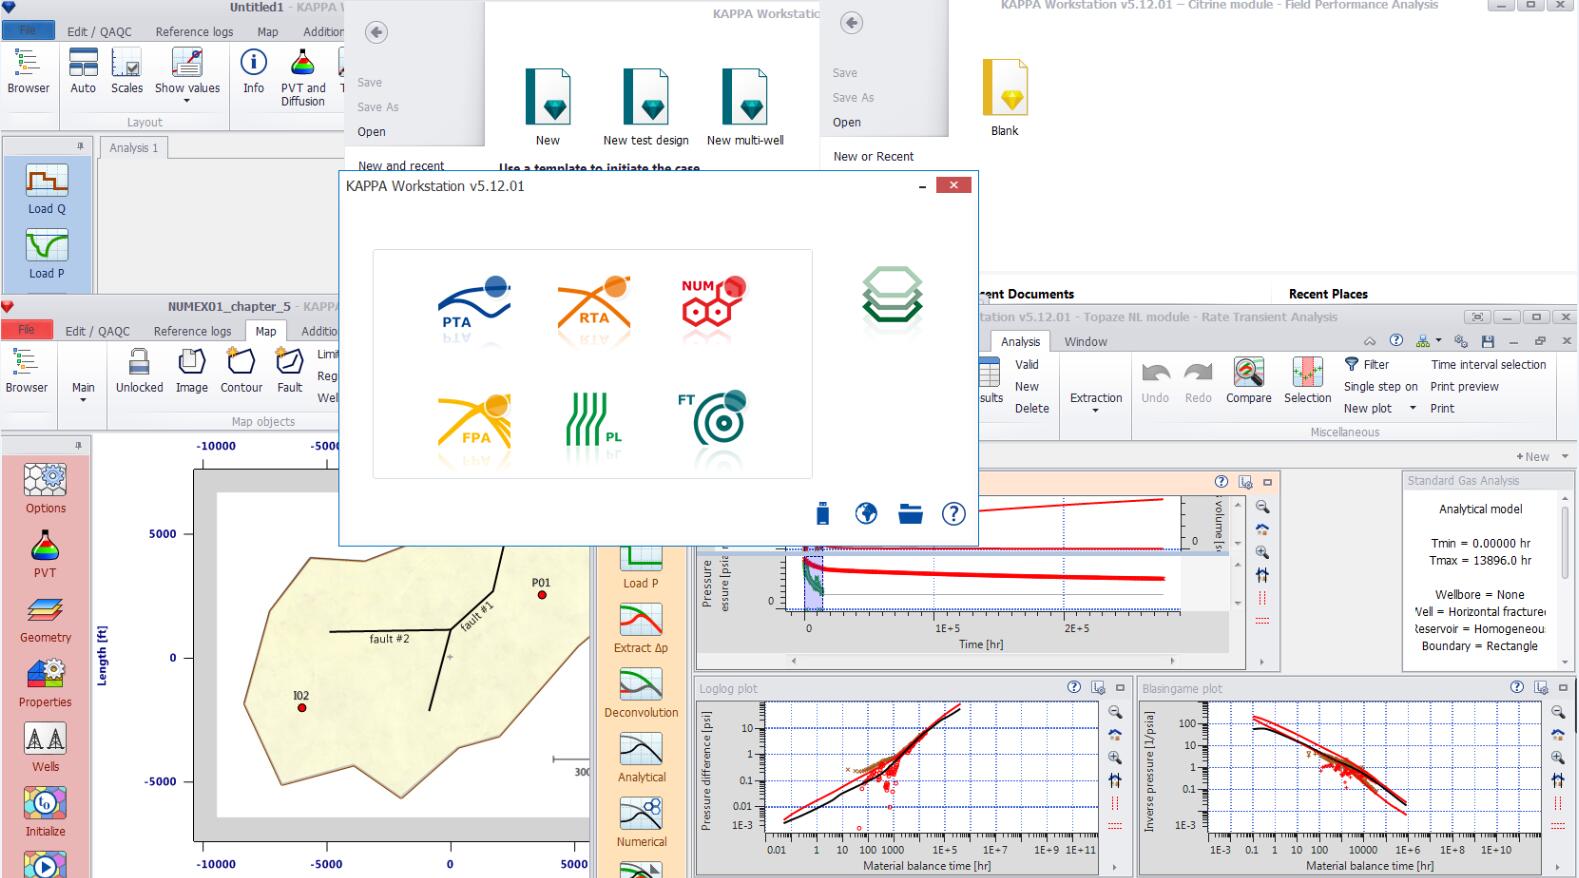Open Reference logs tab in Untitled1
The image size is (1579, 878).
(194, 32)
